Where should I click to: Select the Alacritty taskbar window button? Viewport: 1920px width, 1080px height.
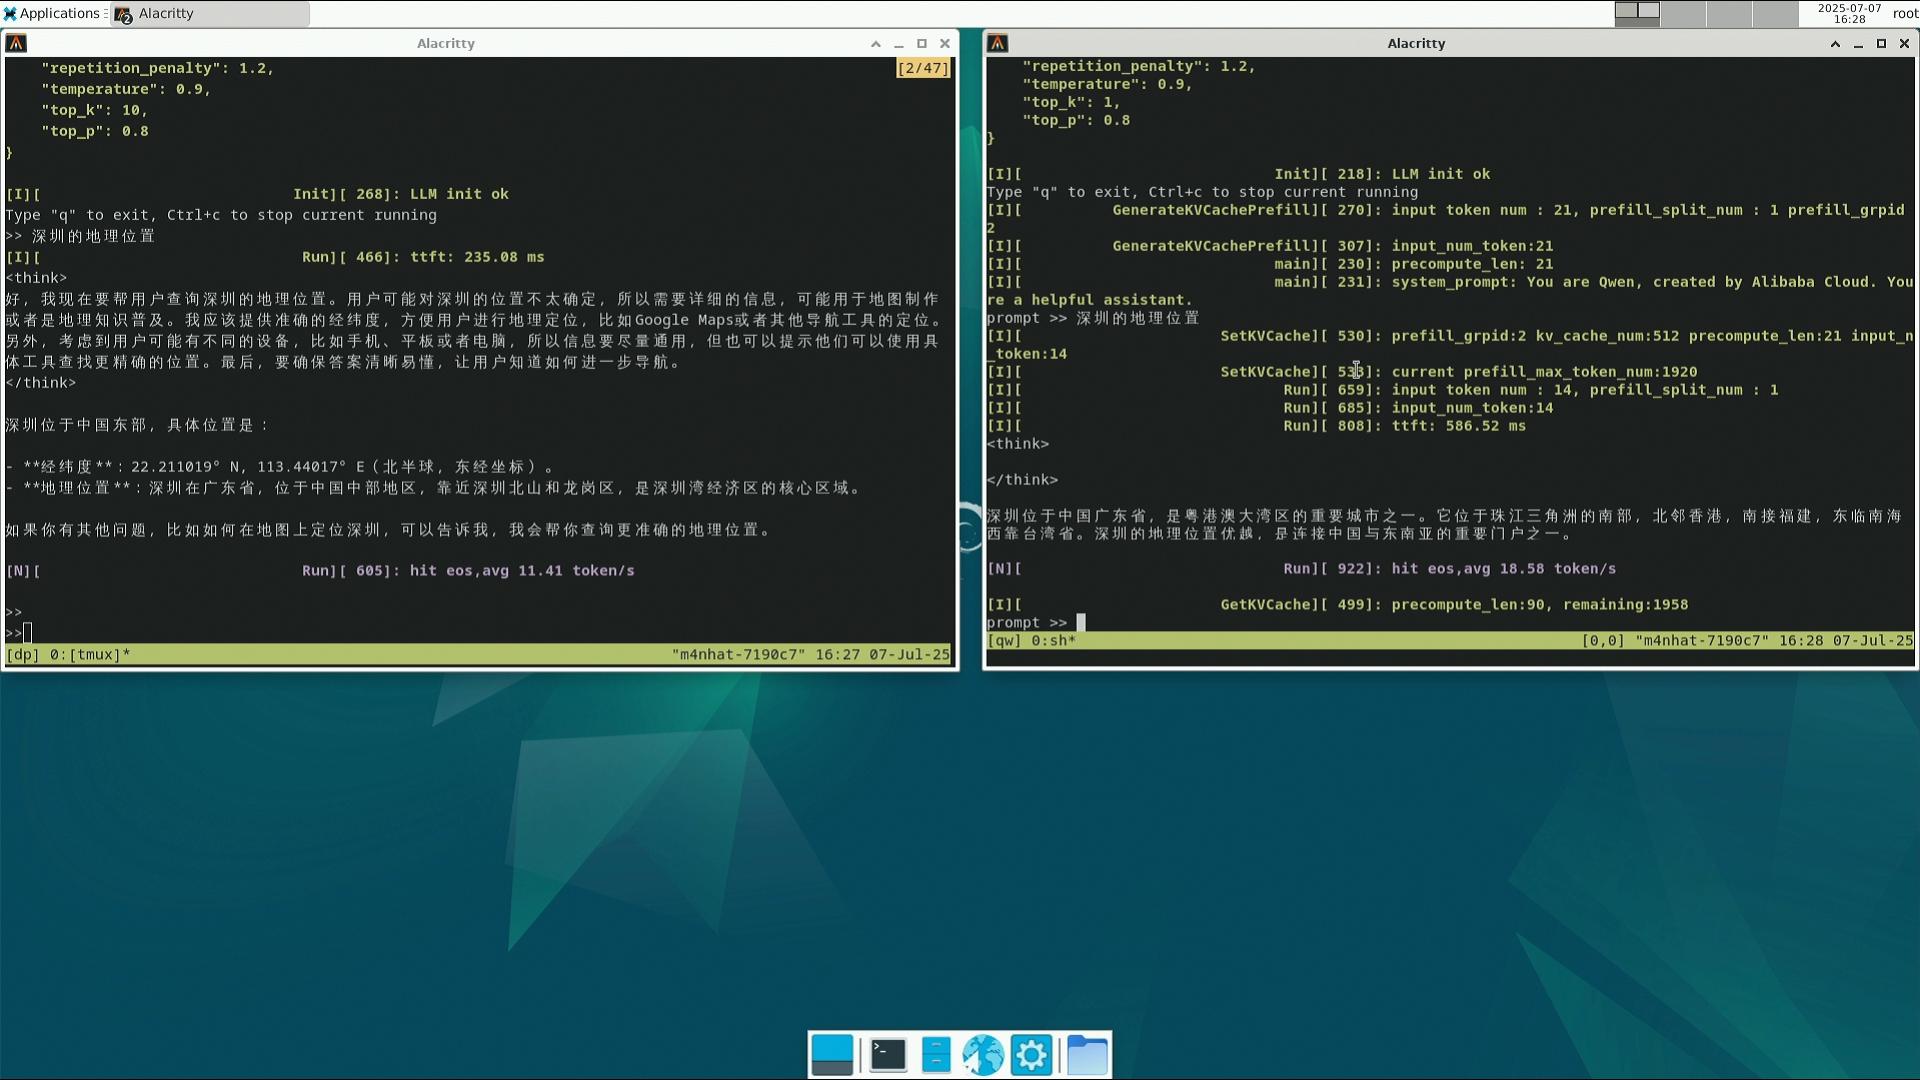[x=210, y=13]
